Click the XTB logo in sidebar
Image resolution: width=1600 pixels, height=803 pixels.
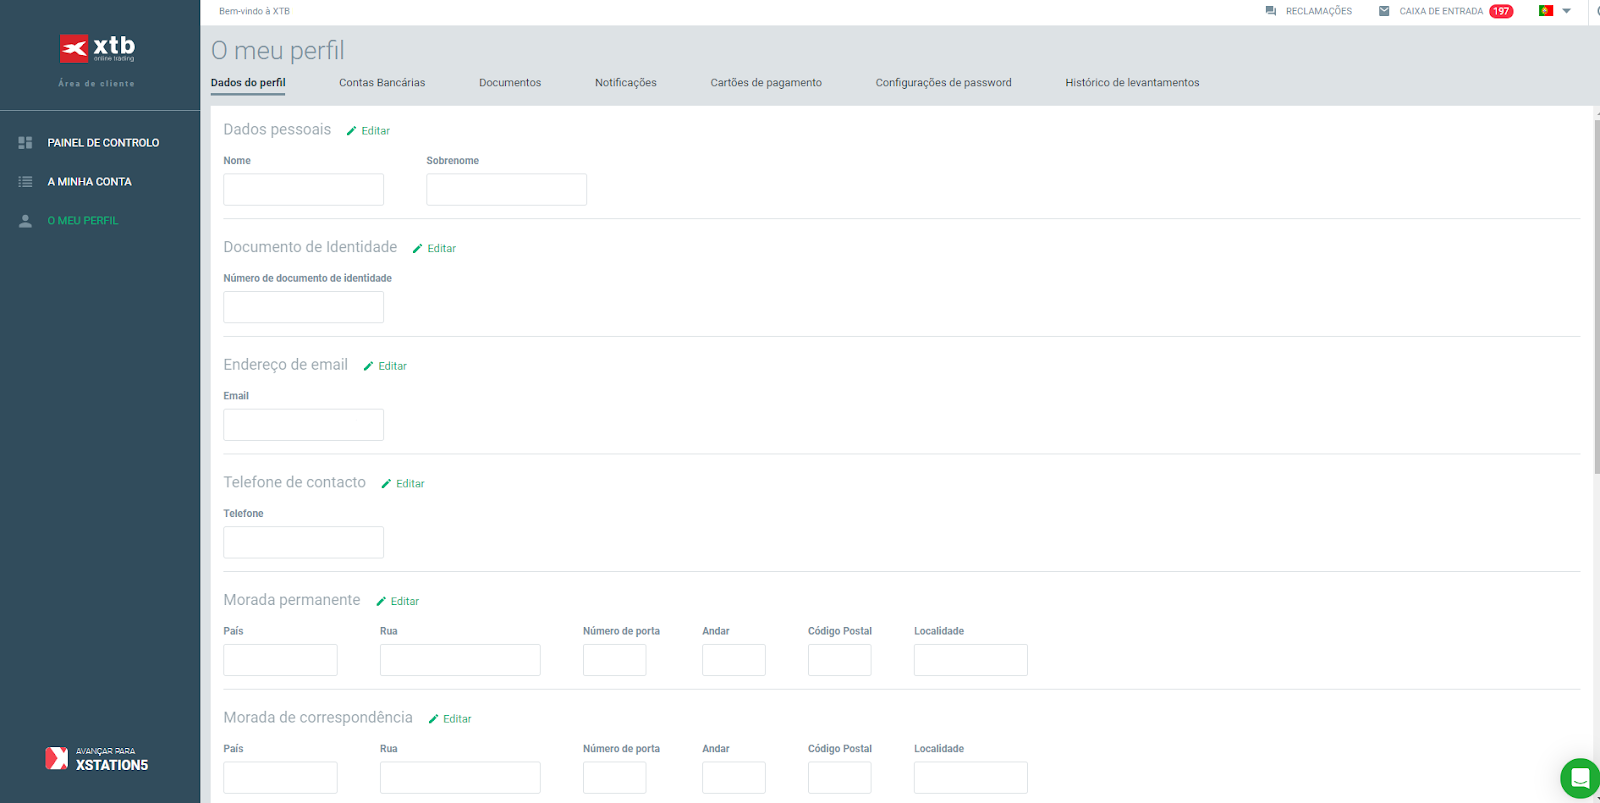(x=97, y=48)
